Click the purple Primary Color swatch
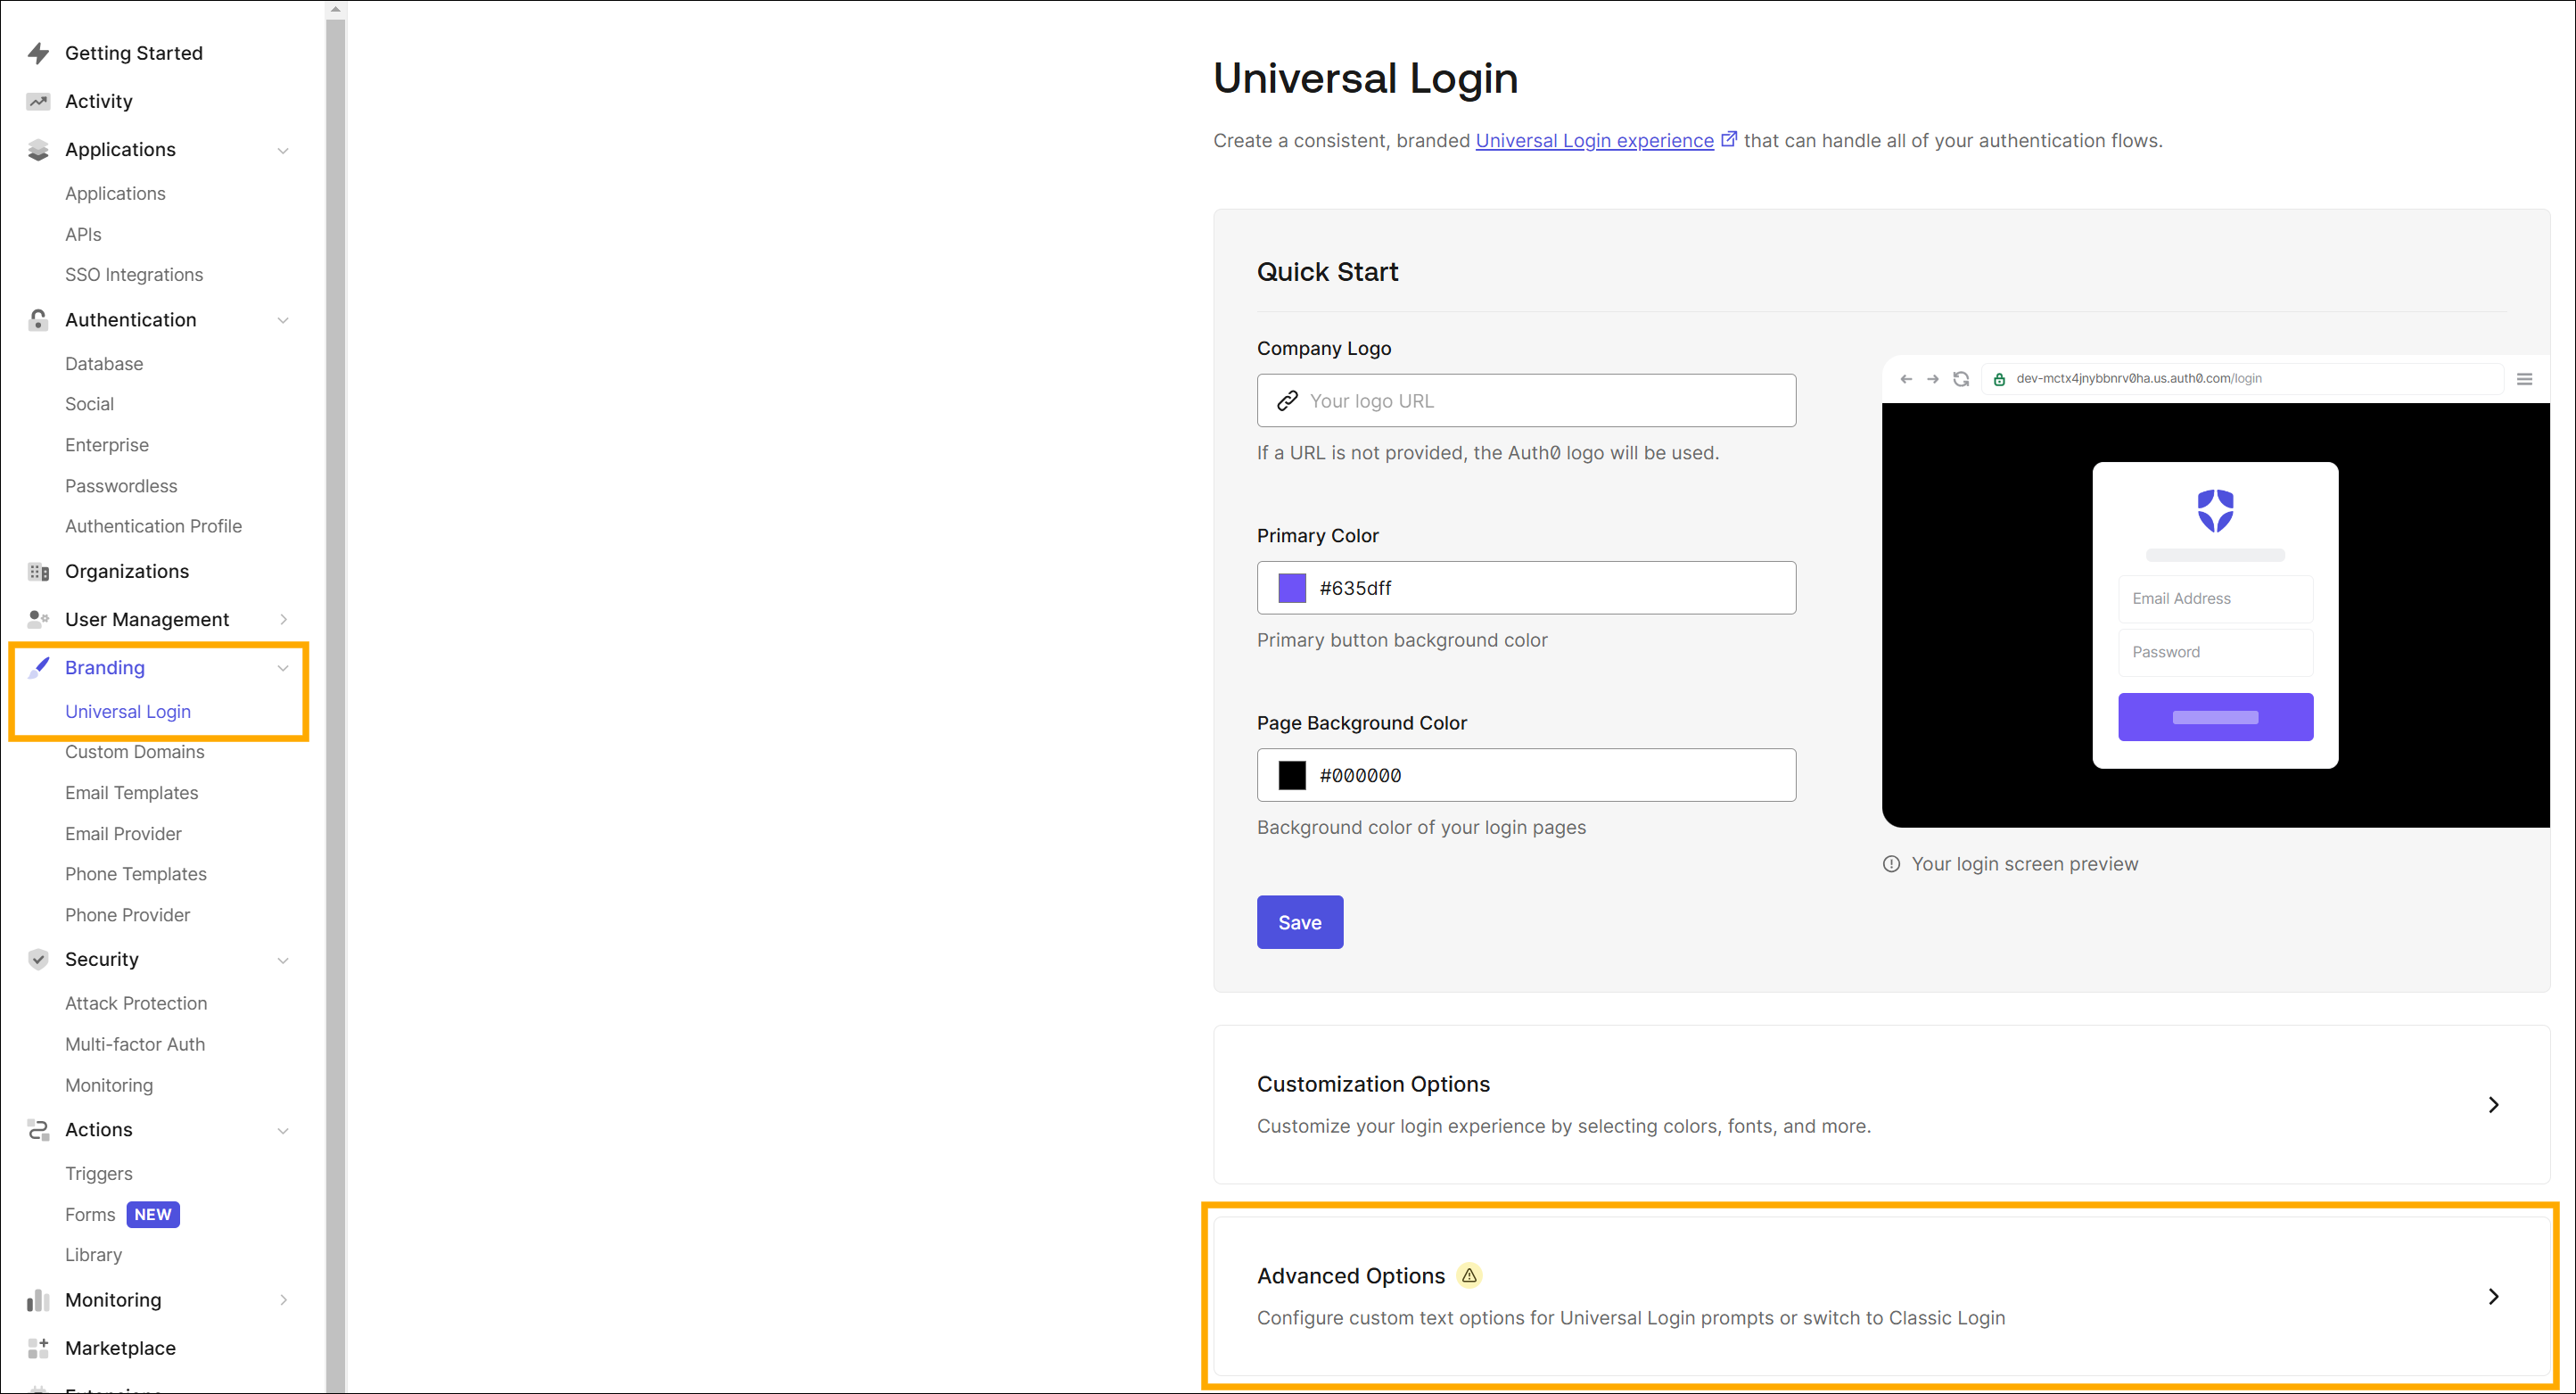This screenshot has width=2576, height=1394. (1291, 588)
